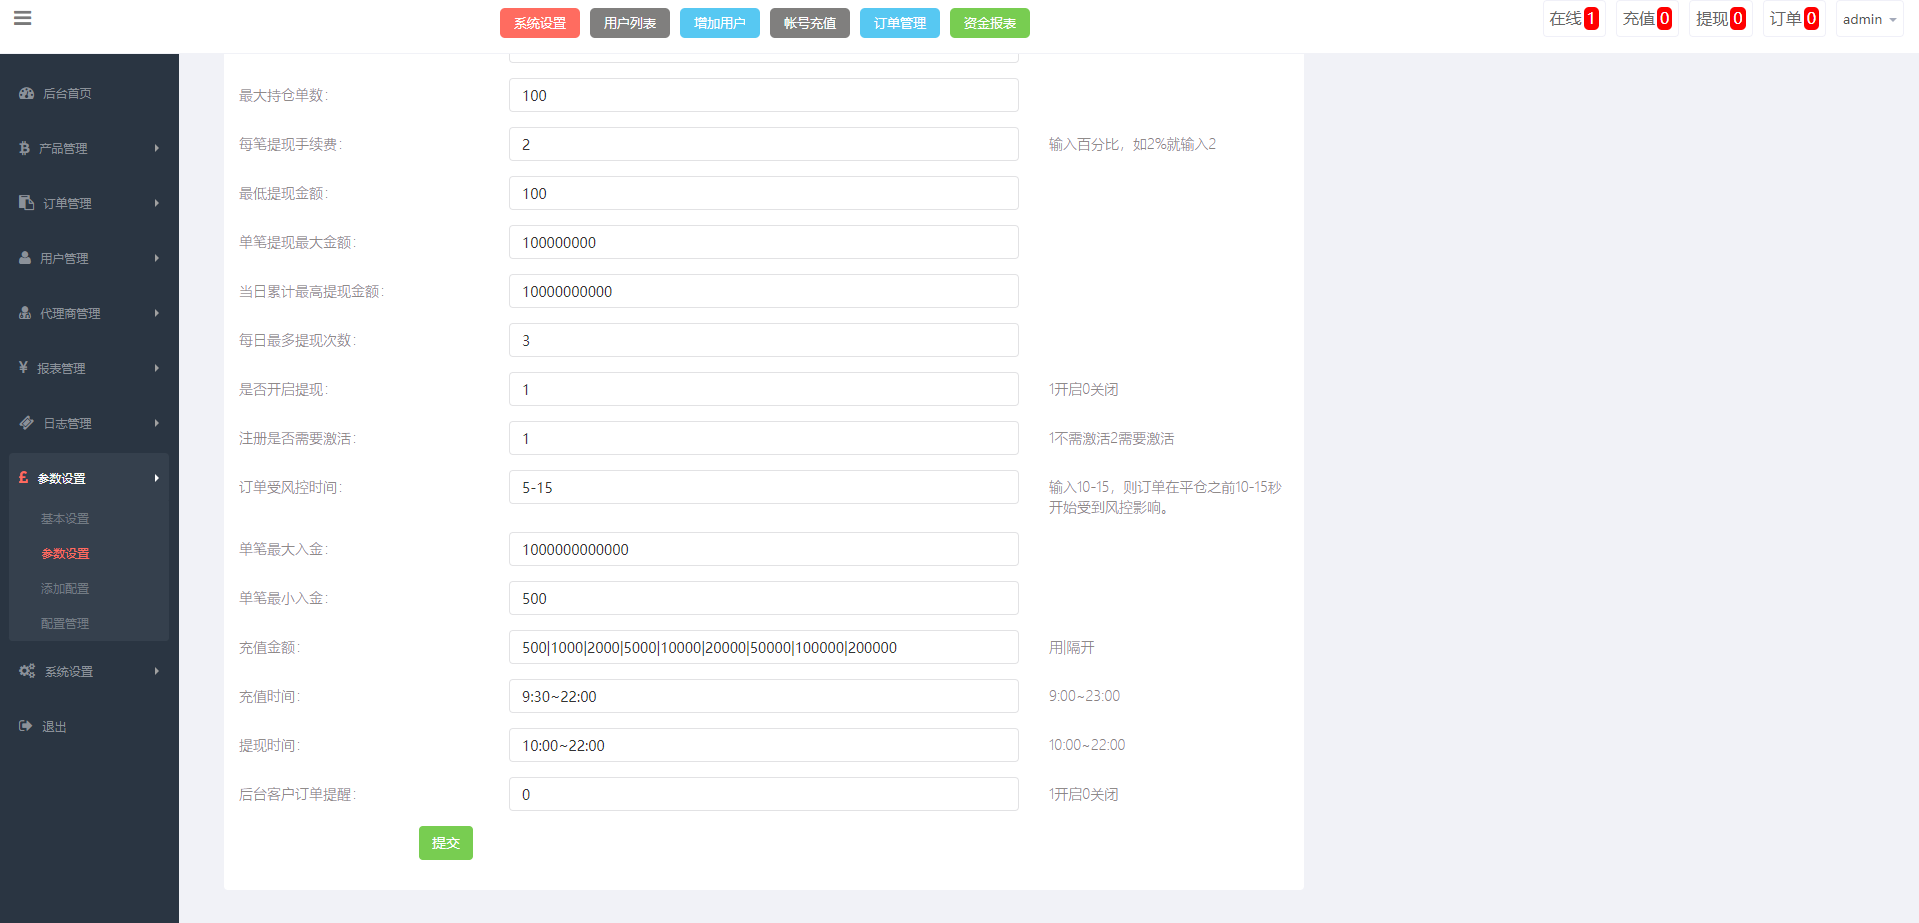Switch to 基本设置 submenu item
Screen dimensions: 1919x923
click(65, 518)
